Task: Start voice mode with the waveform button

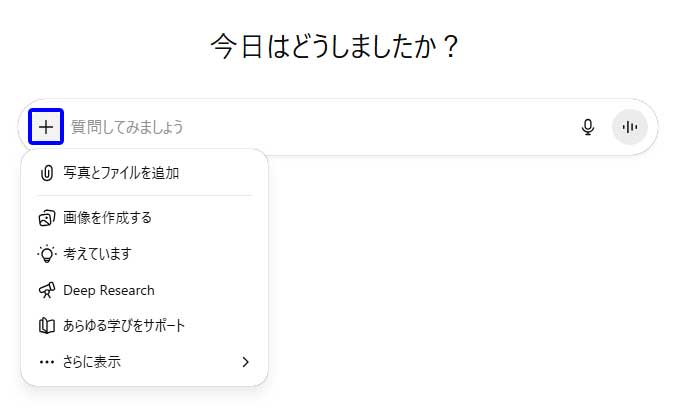Action: (x=630, y=127)
